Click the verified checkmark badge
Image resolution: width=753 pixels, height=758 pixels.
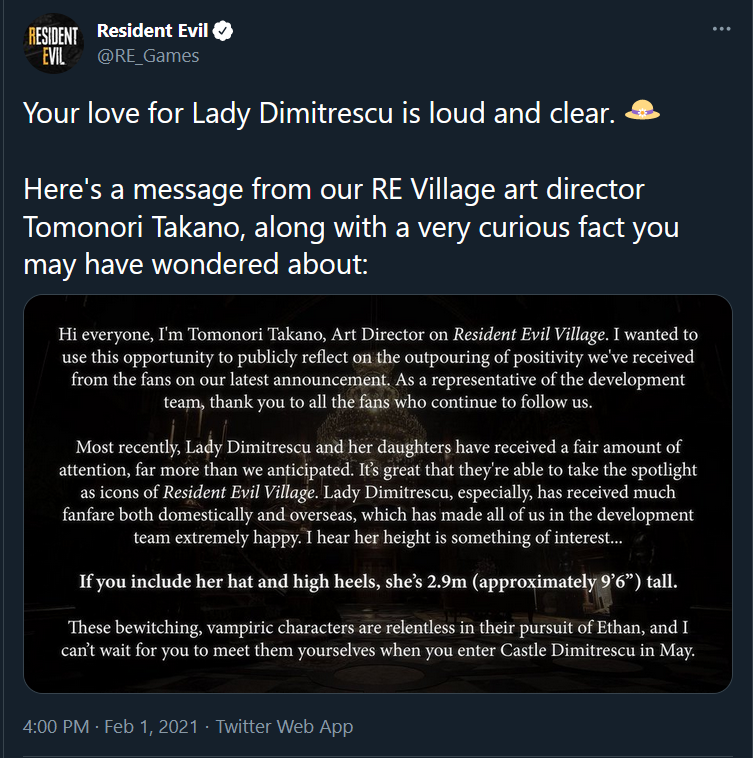223,31
